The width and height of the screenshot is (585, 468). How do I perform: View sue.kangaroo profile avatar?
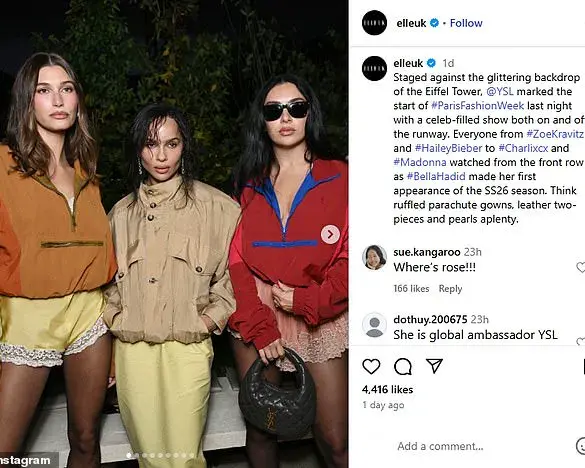click(x=374, y=257)
